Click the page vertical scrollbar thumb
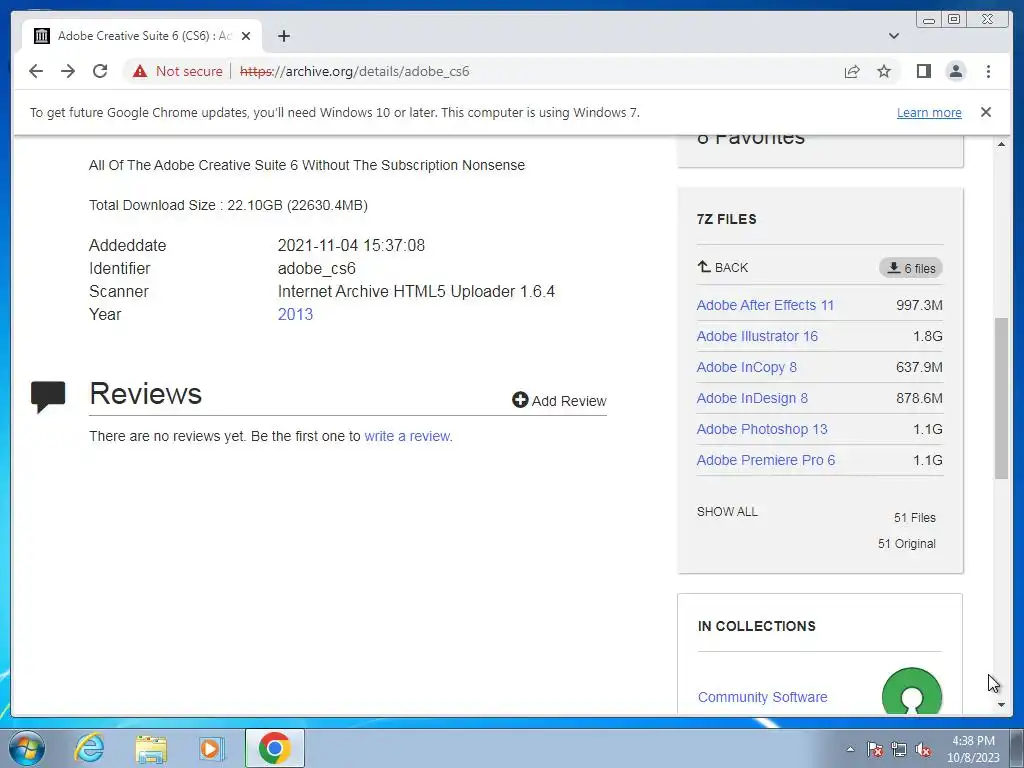Viewport: 1024px width, 768px height. coord(1001,398)
